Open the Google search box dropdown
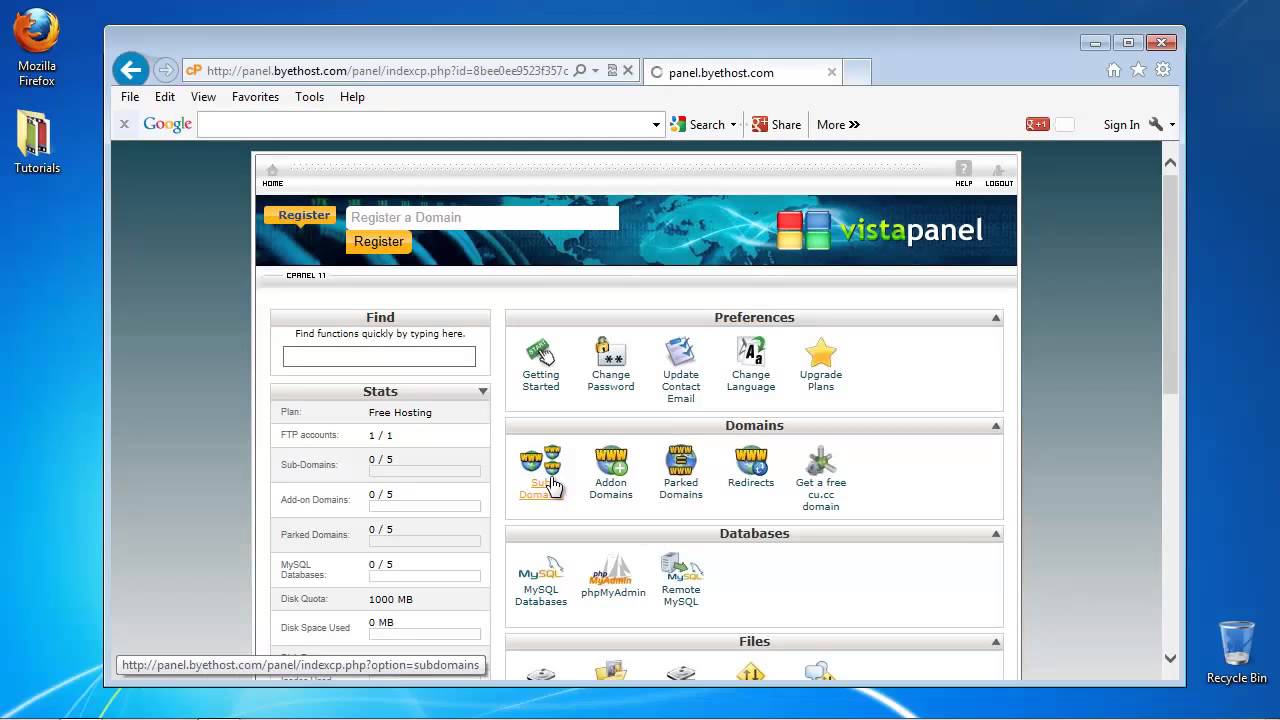 tap(656, 125)
